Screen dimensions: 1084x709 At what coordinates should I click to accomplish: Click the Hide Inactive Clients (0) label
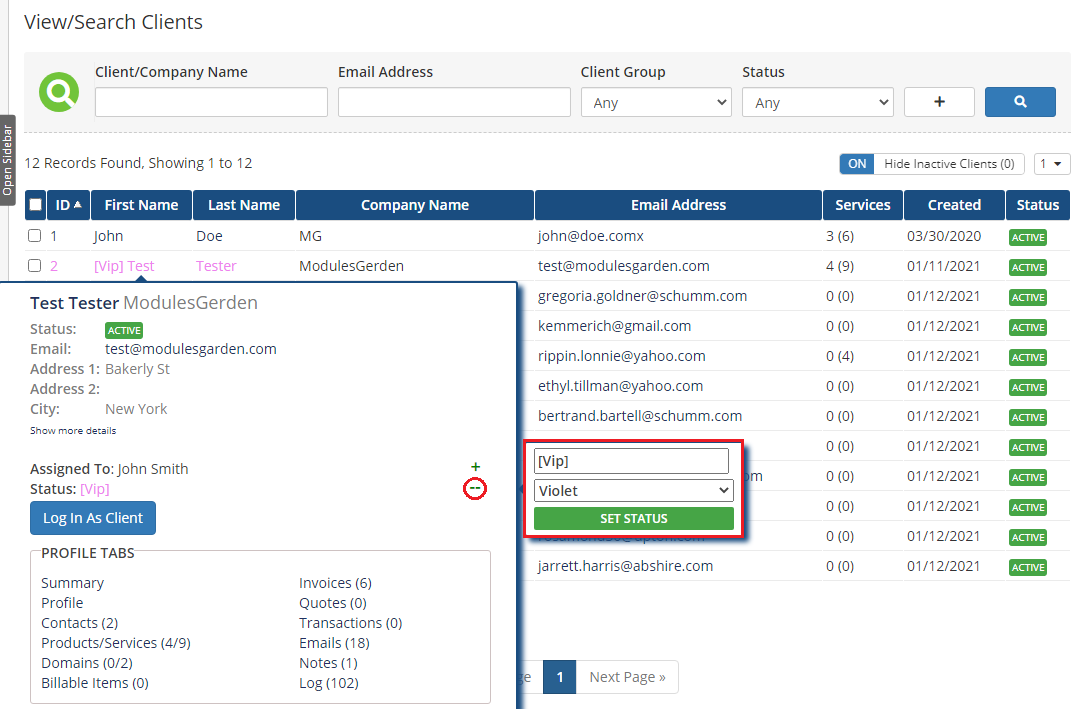(949, 164)
